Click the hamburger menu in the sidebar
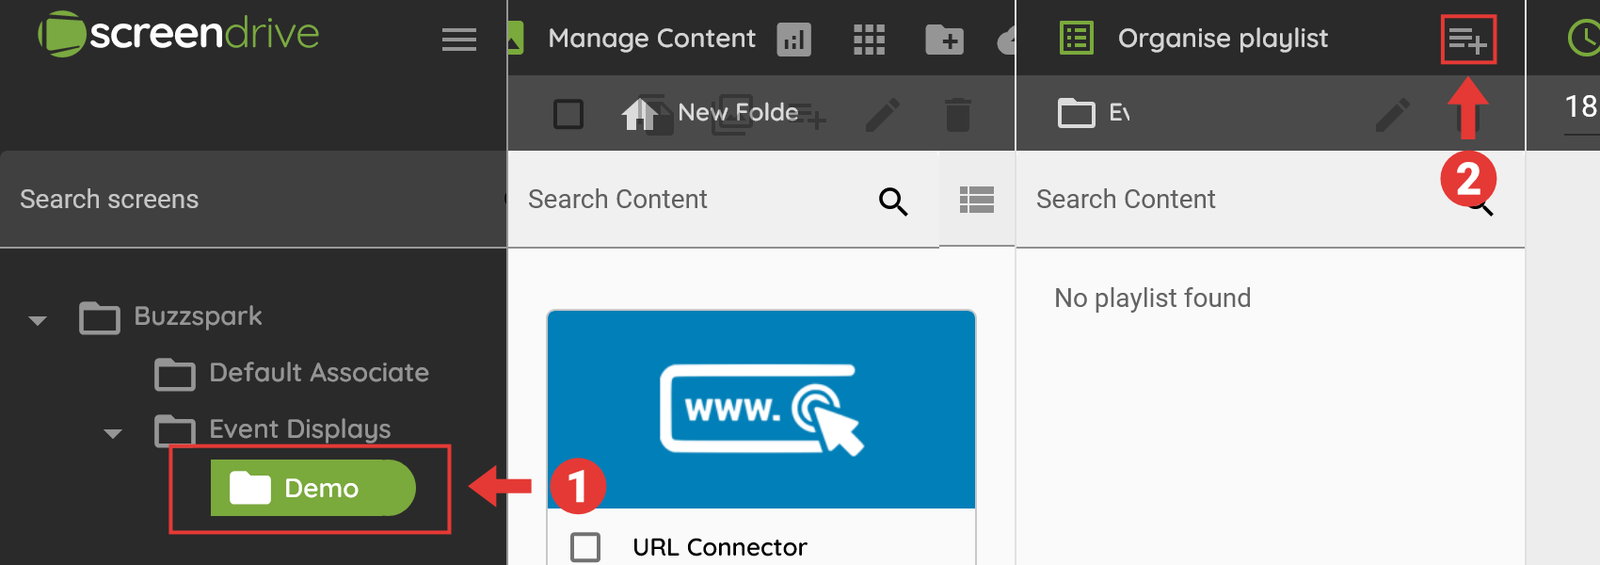Image resolution: width=1600 pixels, height=565 pixels. pyautogui.click(x=459, y=40)
